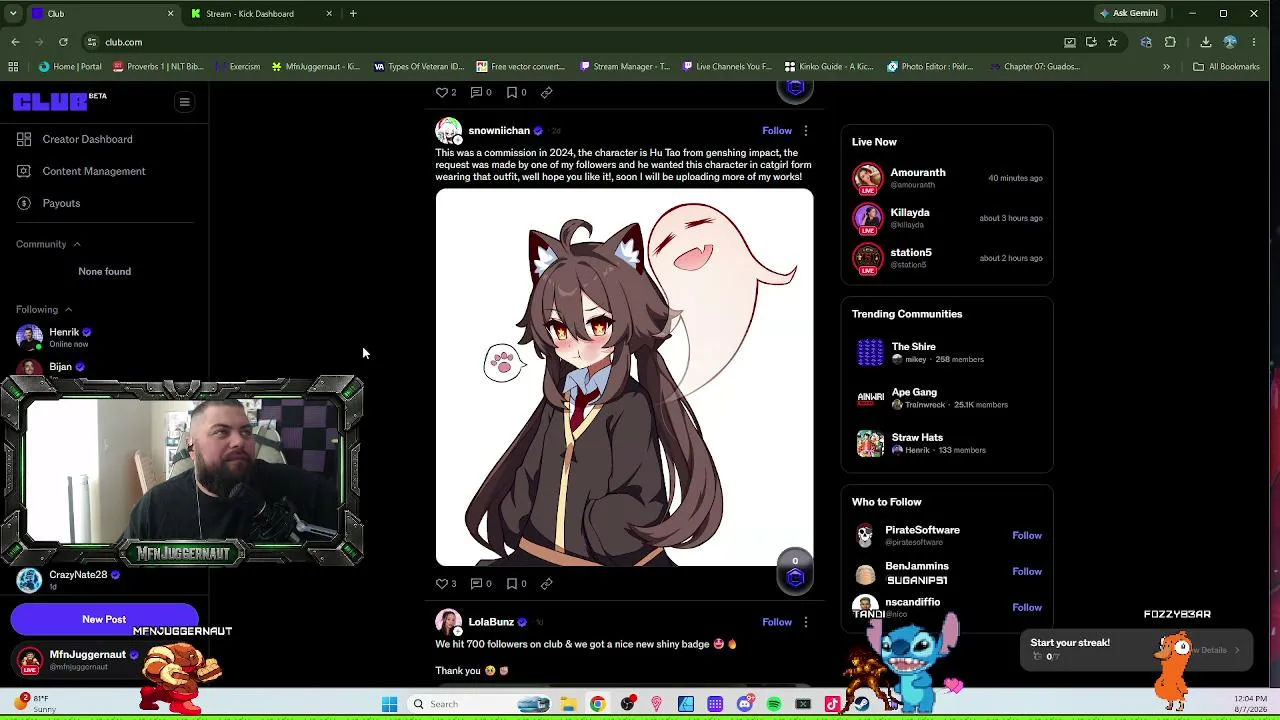1280x720 pixels.
Task: Follow LolaBunz
Action: click(x=777, y=622)
